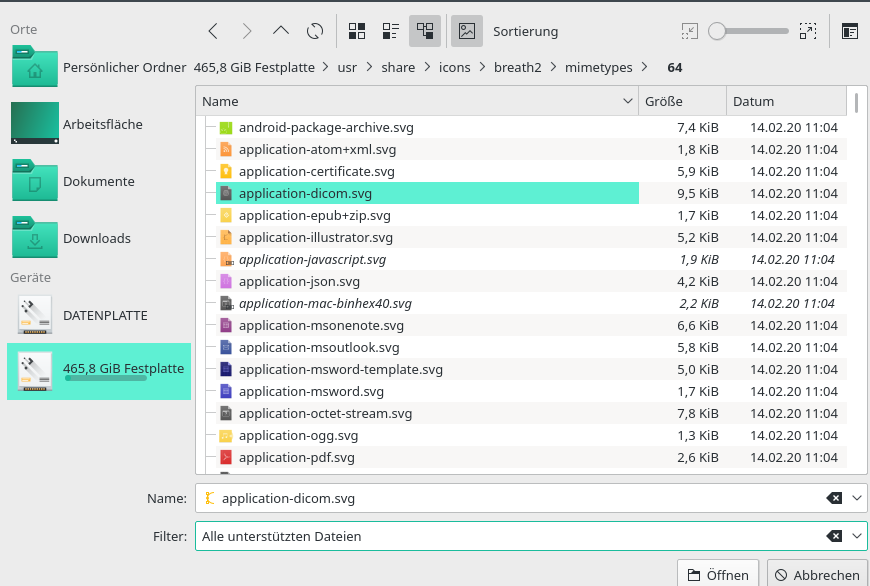Reload the current folder view
This screenshot has width=870, height=586.
315,31
